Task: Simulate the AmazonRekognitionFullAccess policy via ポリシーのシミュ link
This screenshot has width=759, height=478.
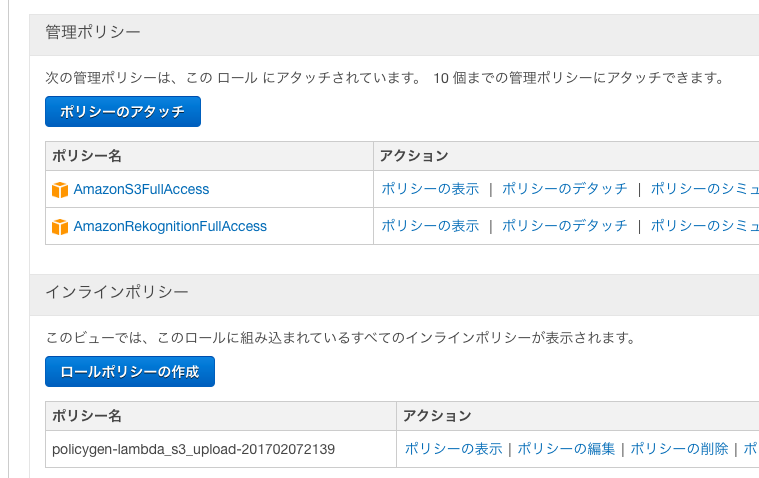Action: tap(705, 226)
